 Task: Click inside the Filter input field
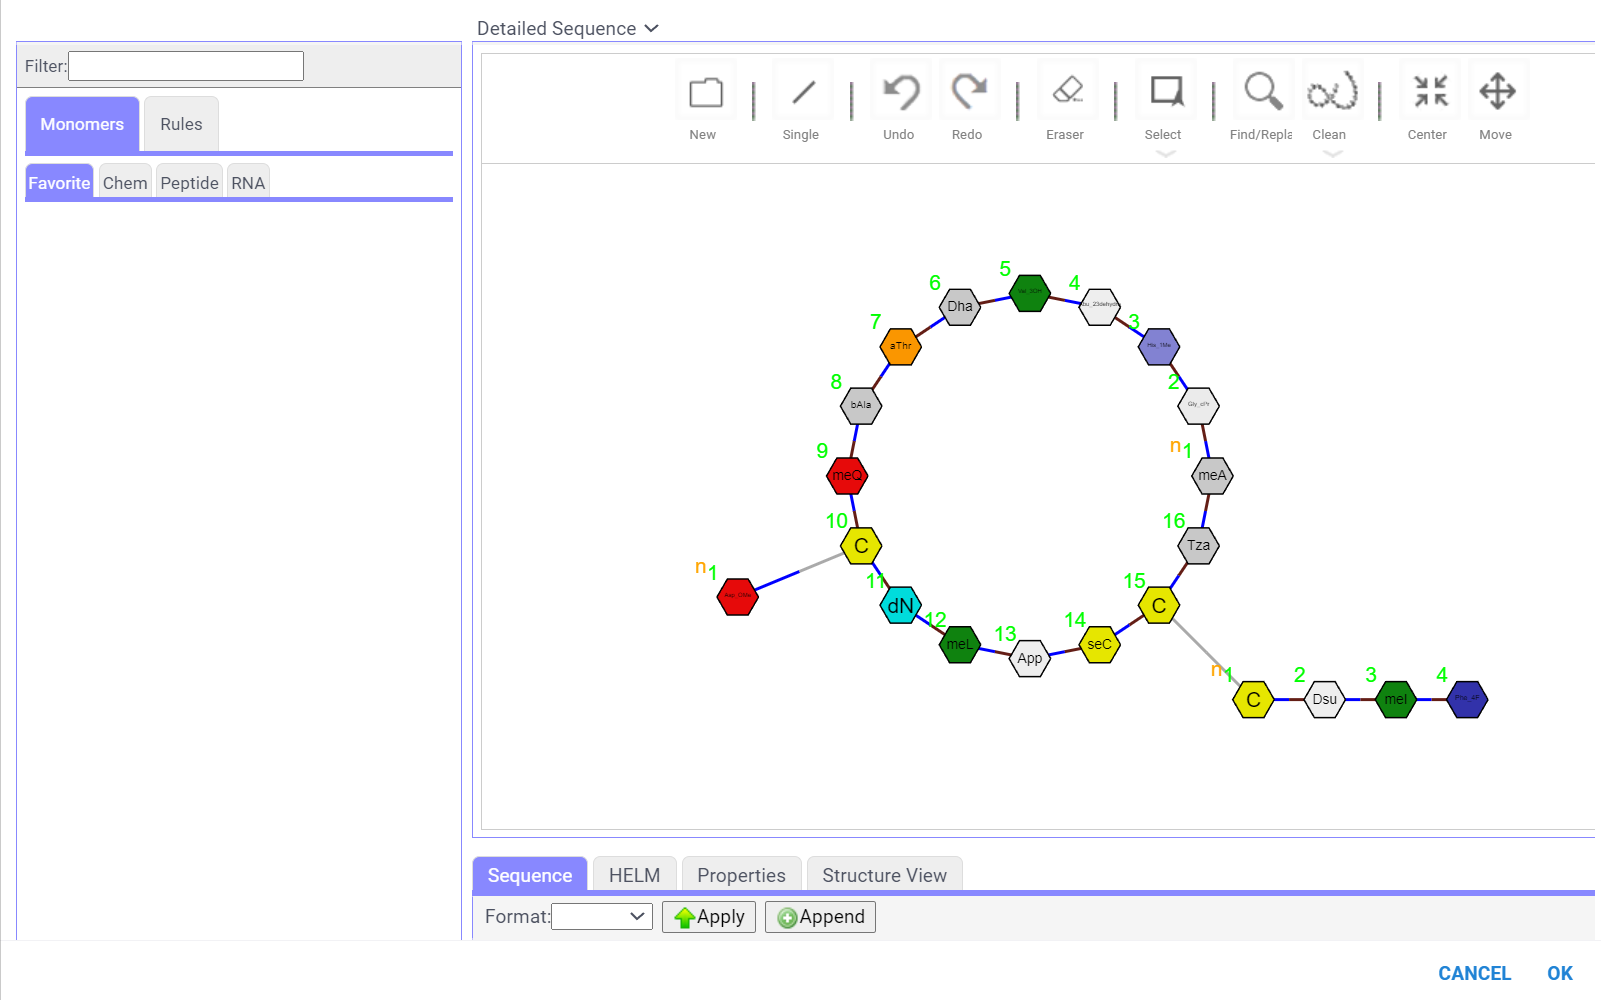click(185, 66)
